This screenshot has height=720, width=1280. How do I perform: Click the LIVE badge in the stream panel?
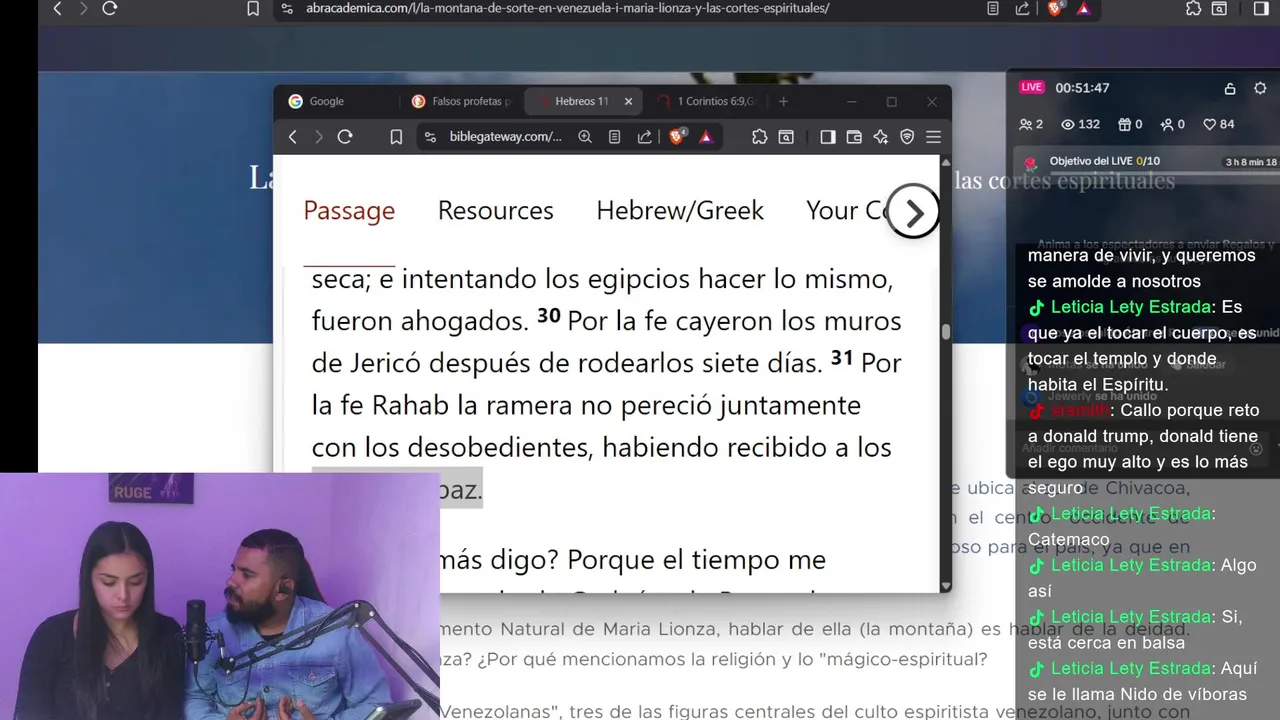click(1031, 88)
